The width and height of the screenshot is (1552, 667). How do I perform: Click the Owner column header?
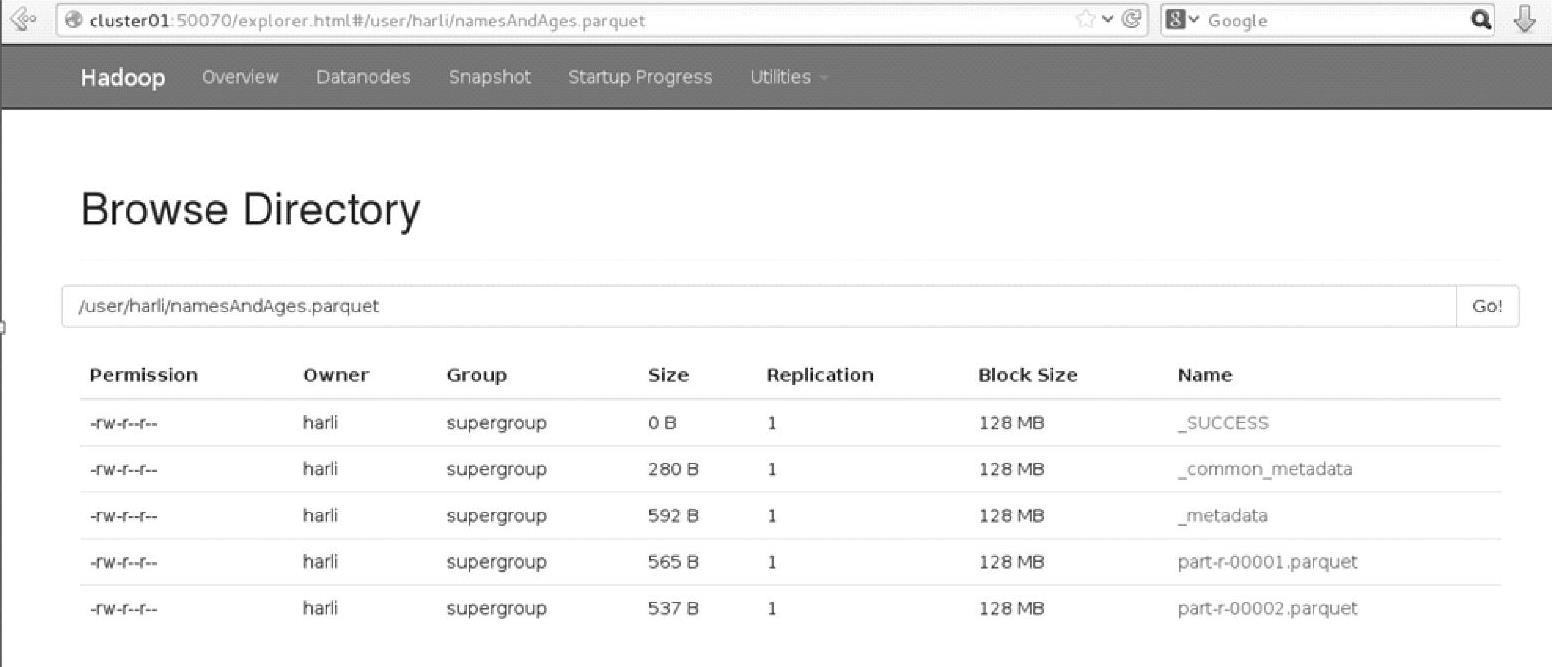(336, 376)
